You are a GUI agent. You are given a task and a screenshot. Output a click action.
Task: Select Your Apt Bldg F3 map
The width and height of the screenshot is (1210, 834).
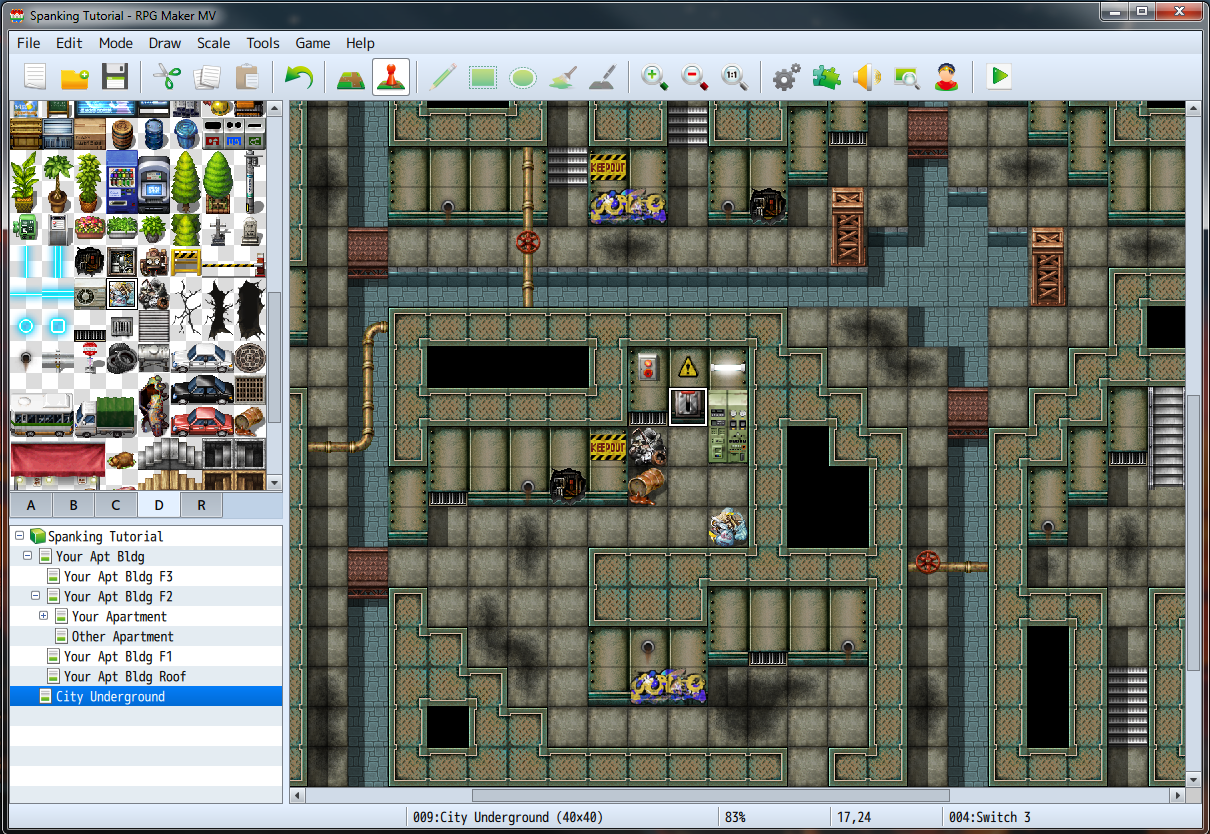pyautogui.click(x=118, y=576)
